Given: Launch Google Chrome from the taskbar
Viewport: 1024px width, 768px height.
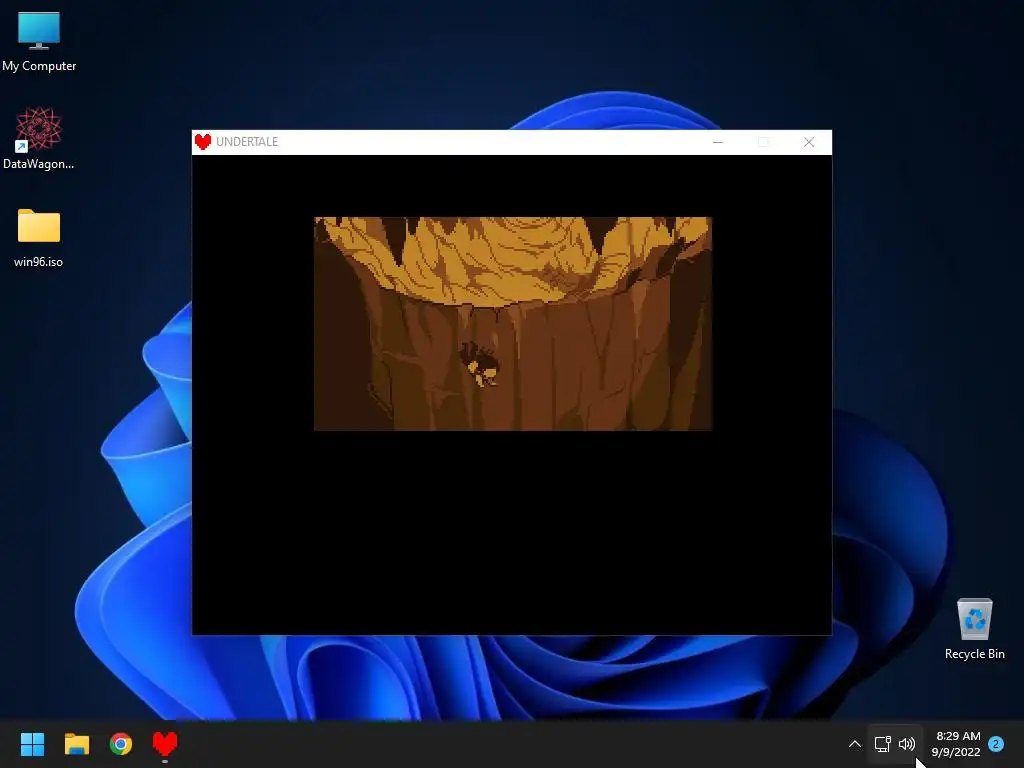Looking at the screenshot, I should 121,744.
